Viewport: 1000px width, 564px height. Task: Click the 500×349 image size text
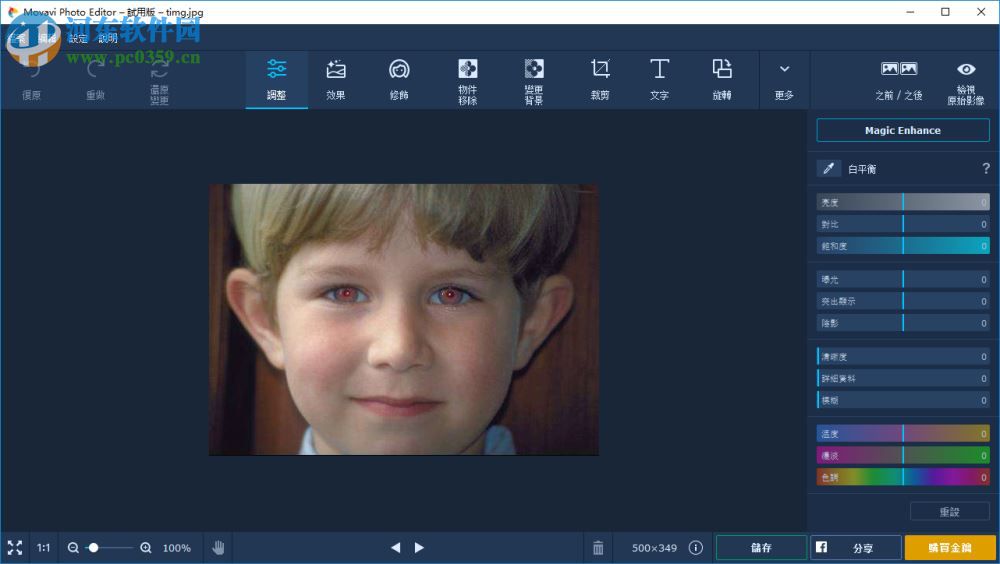click(654, 547)
